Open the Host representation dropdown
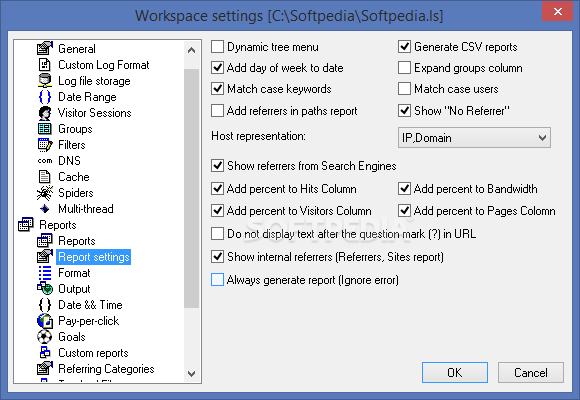Image resolution: width=580 pixels, height=400 pixels. pos(474,138)
